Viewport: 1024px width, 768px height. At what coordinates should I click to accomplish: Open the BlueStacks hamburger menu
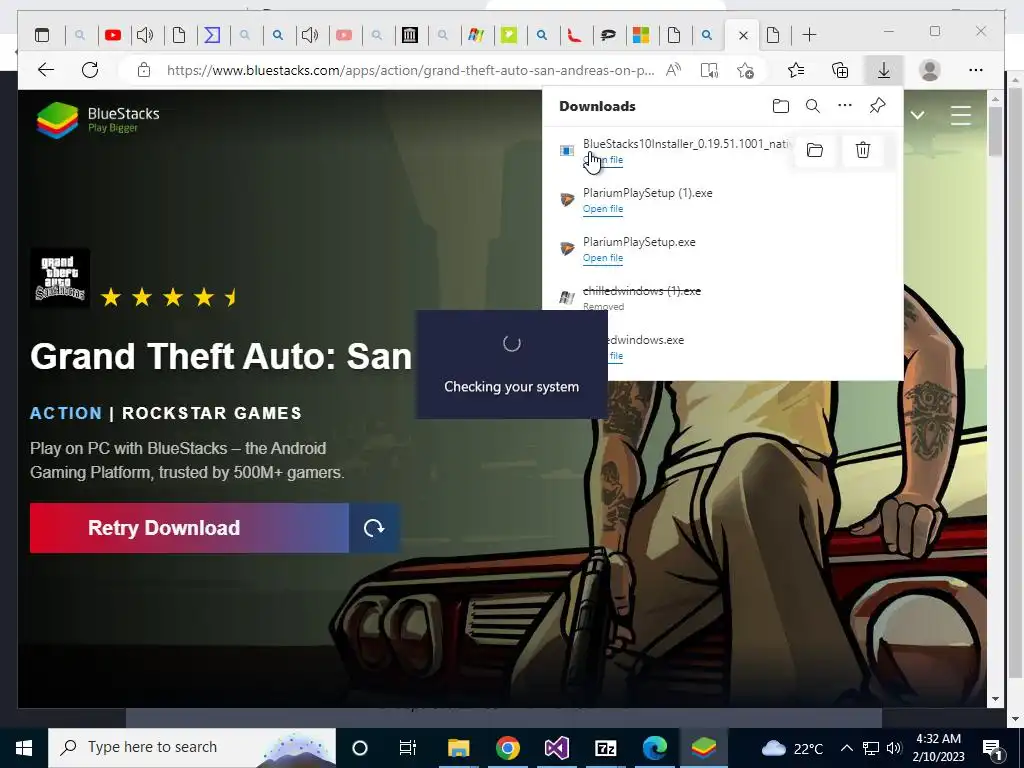[x=961, y=116]
